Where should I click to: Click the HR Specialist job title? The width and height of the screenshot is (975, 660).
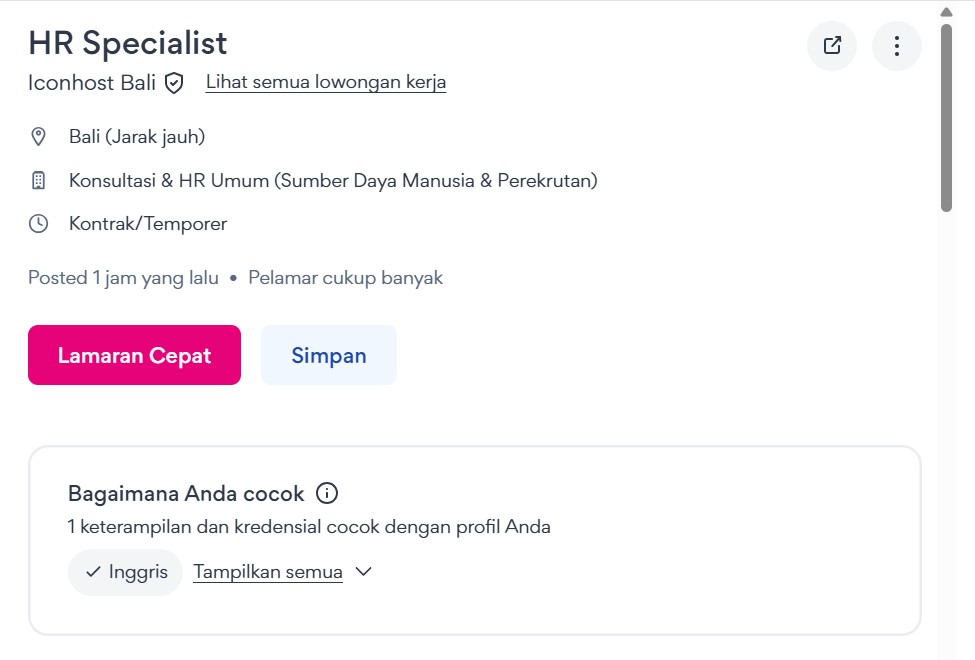click(x=128, y=43)
